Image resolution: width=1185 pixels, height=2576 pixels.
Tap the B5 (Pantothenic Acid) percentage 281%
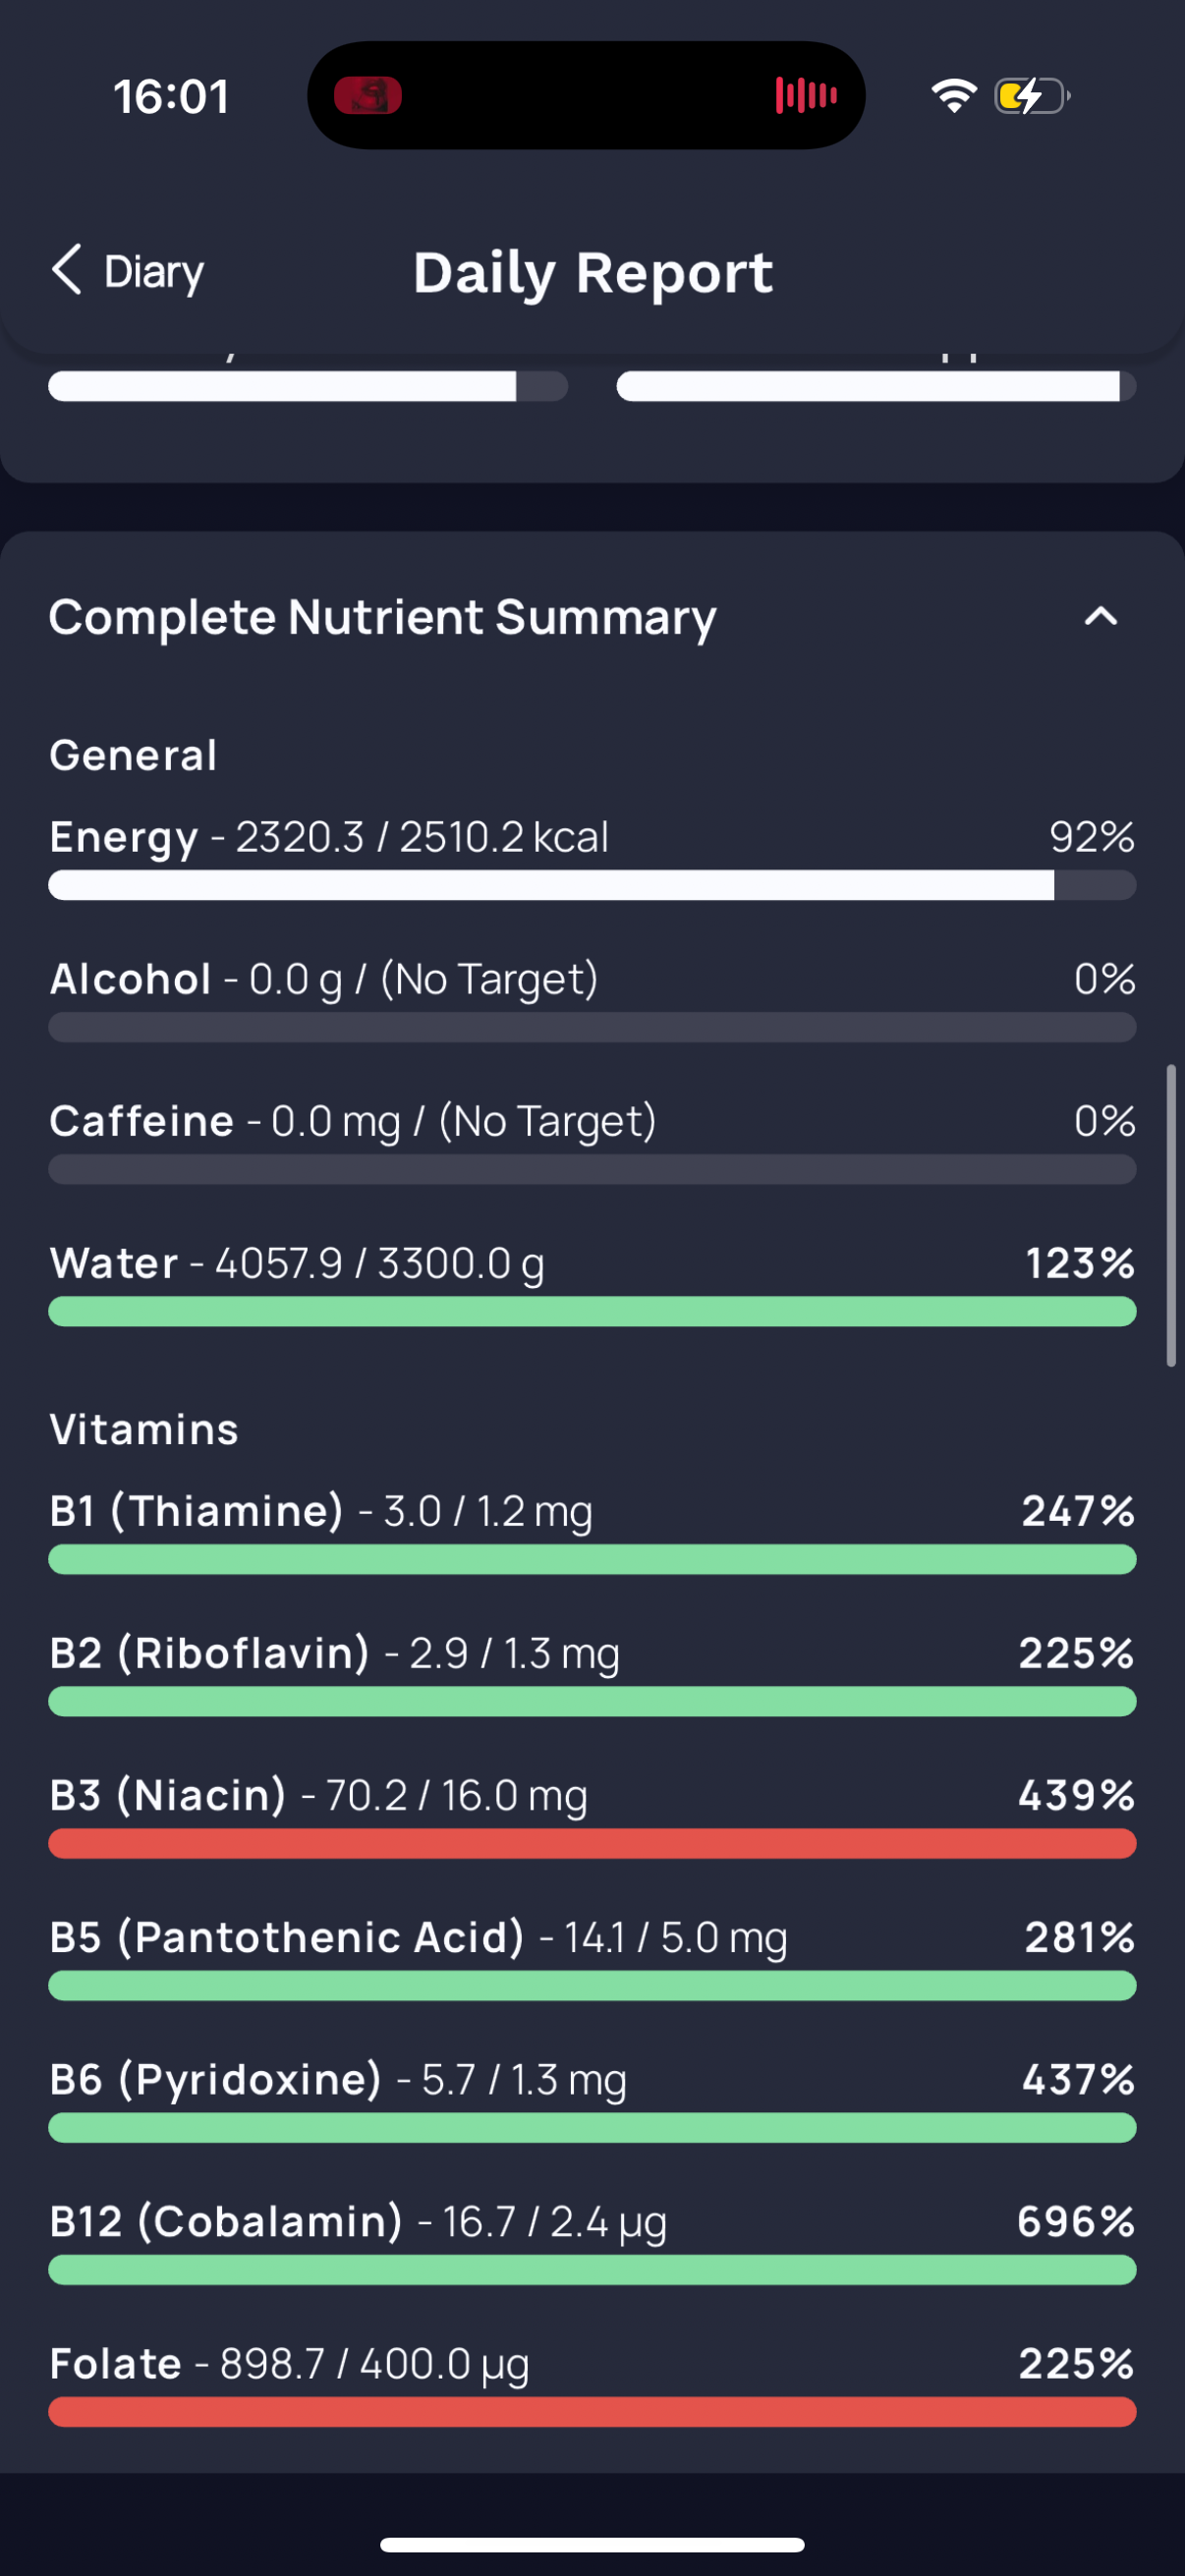pyautogui.click(x=1079, y=1937)
